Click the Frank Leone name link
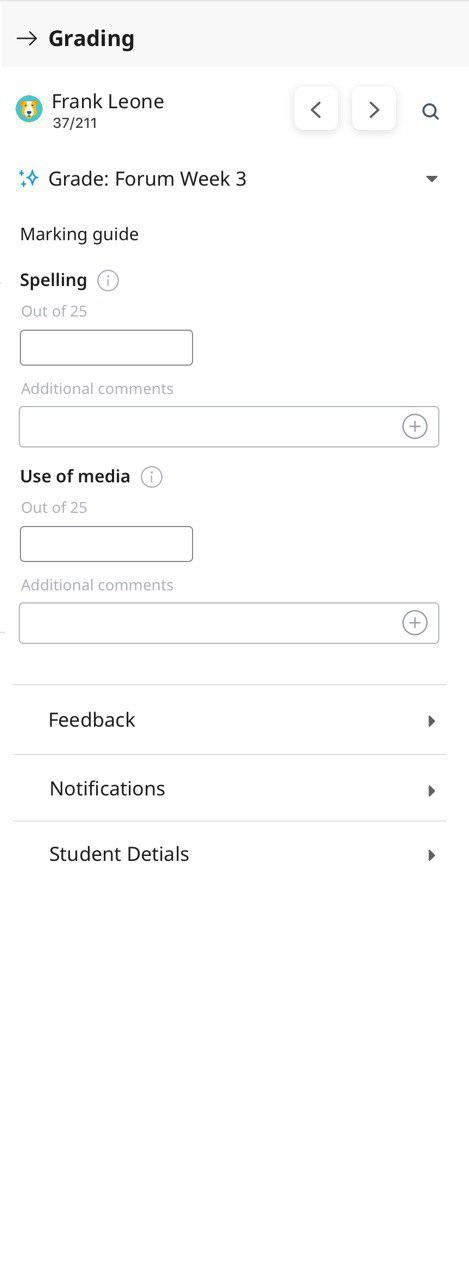The width and height of the screenshot is (469, 1280). point(108,101)
